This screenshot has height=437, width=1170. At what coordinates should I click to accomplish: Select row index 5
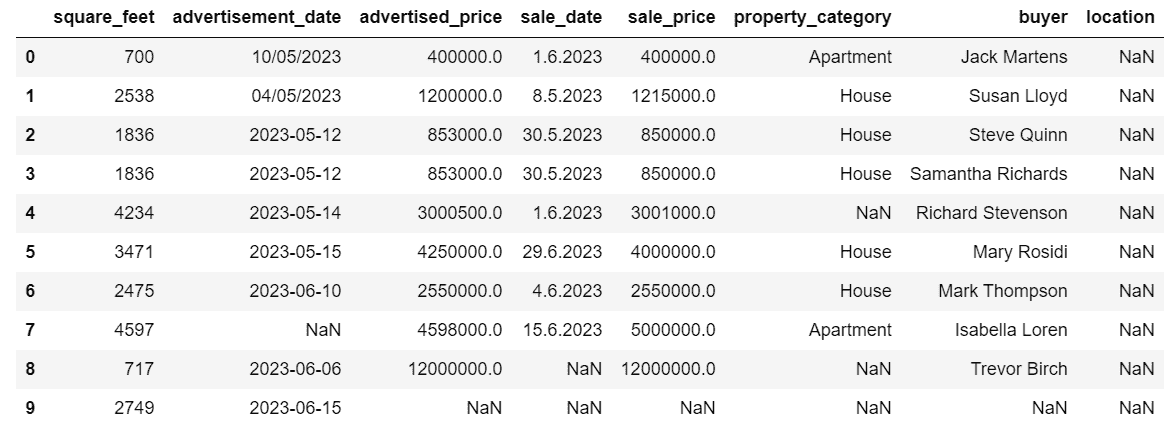click(29, 252)
